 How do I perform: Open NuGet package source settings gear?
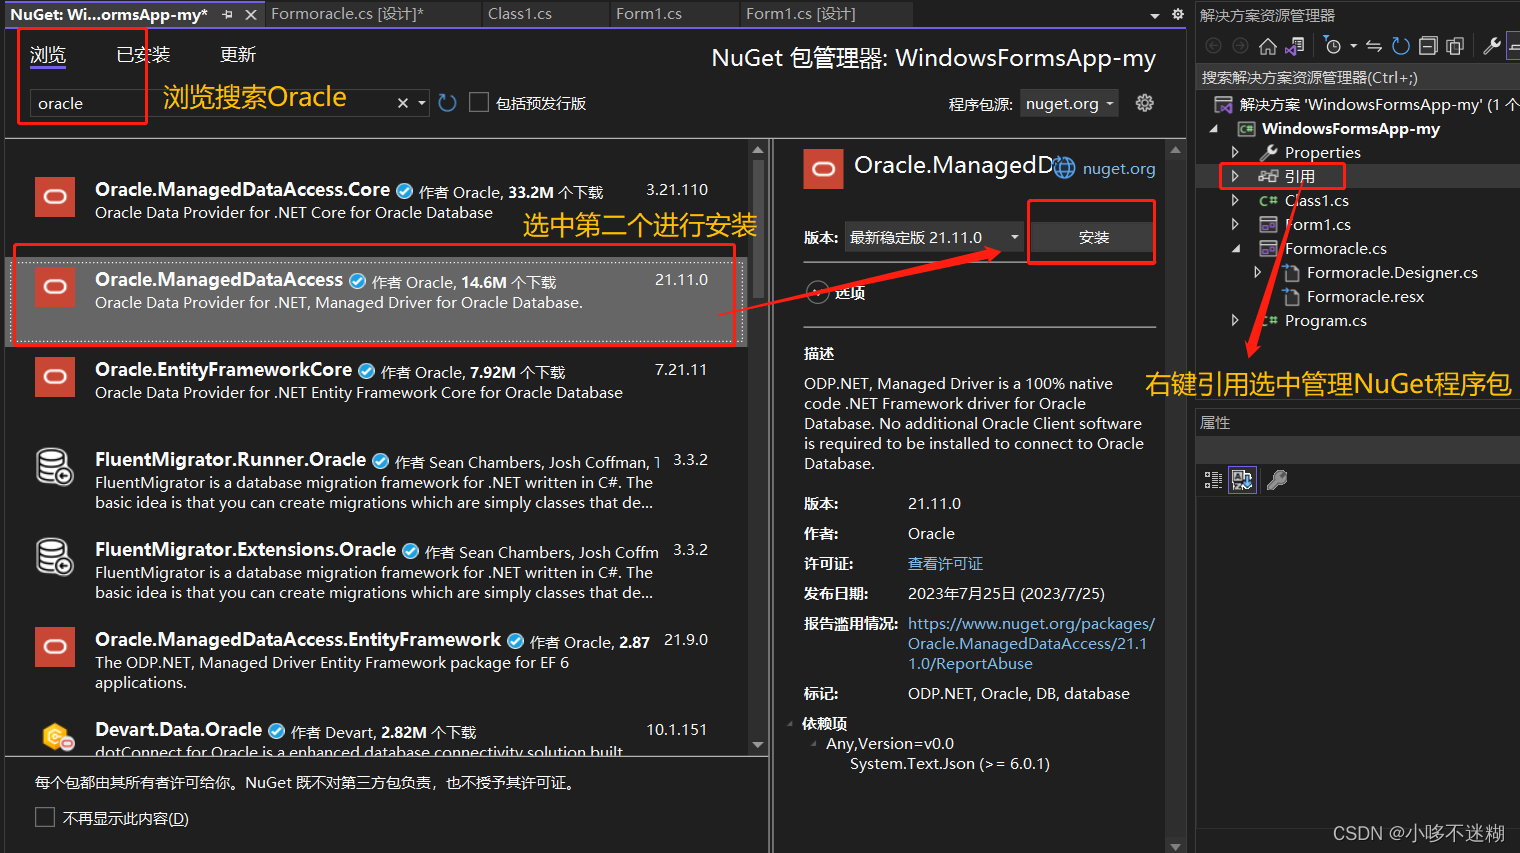click(x=1144, y=102)
